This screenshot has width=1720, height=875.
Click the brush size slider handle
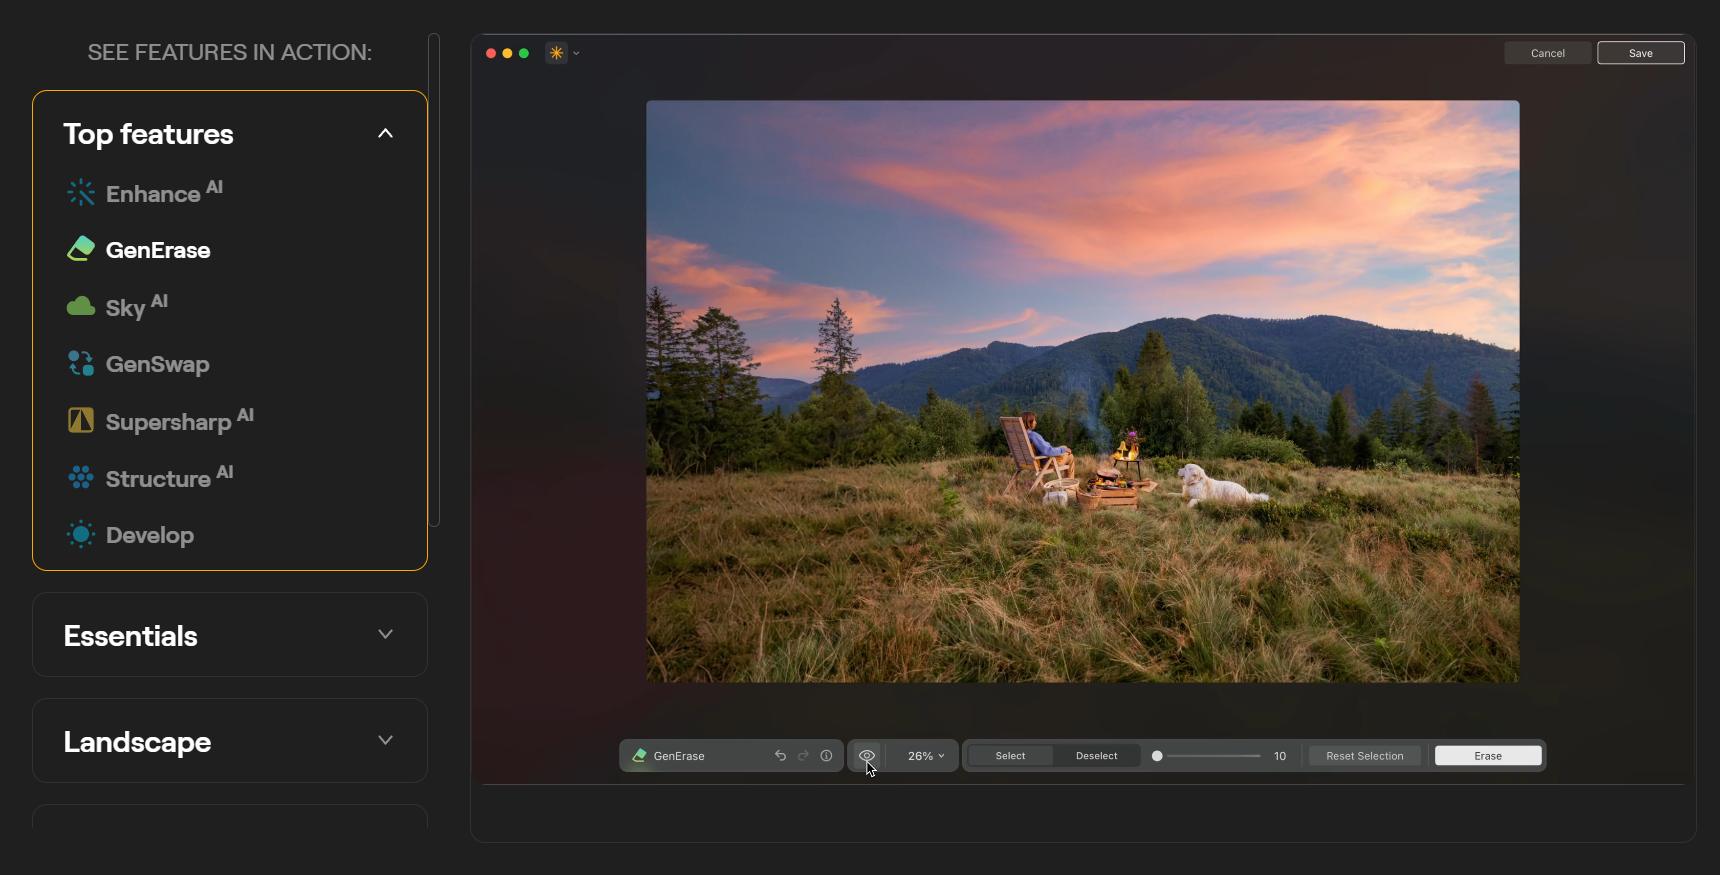1157,756
